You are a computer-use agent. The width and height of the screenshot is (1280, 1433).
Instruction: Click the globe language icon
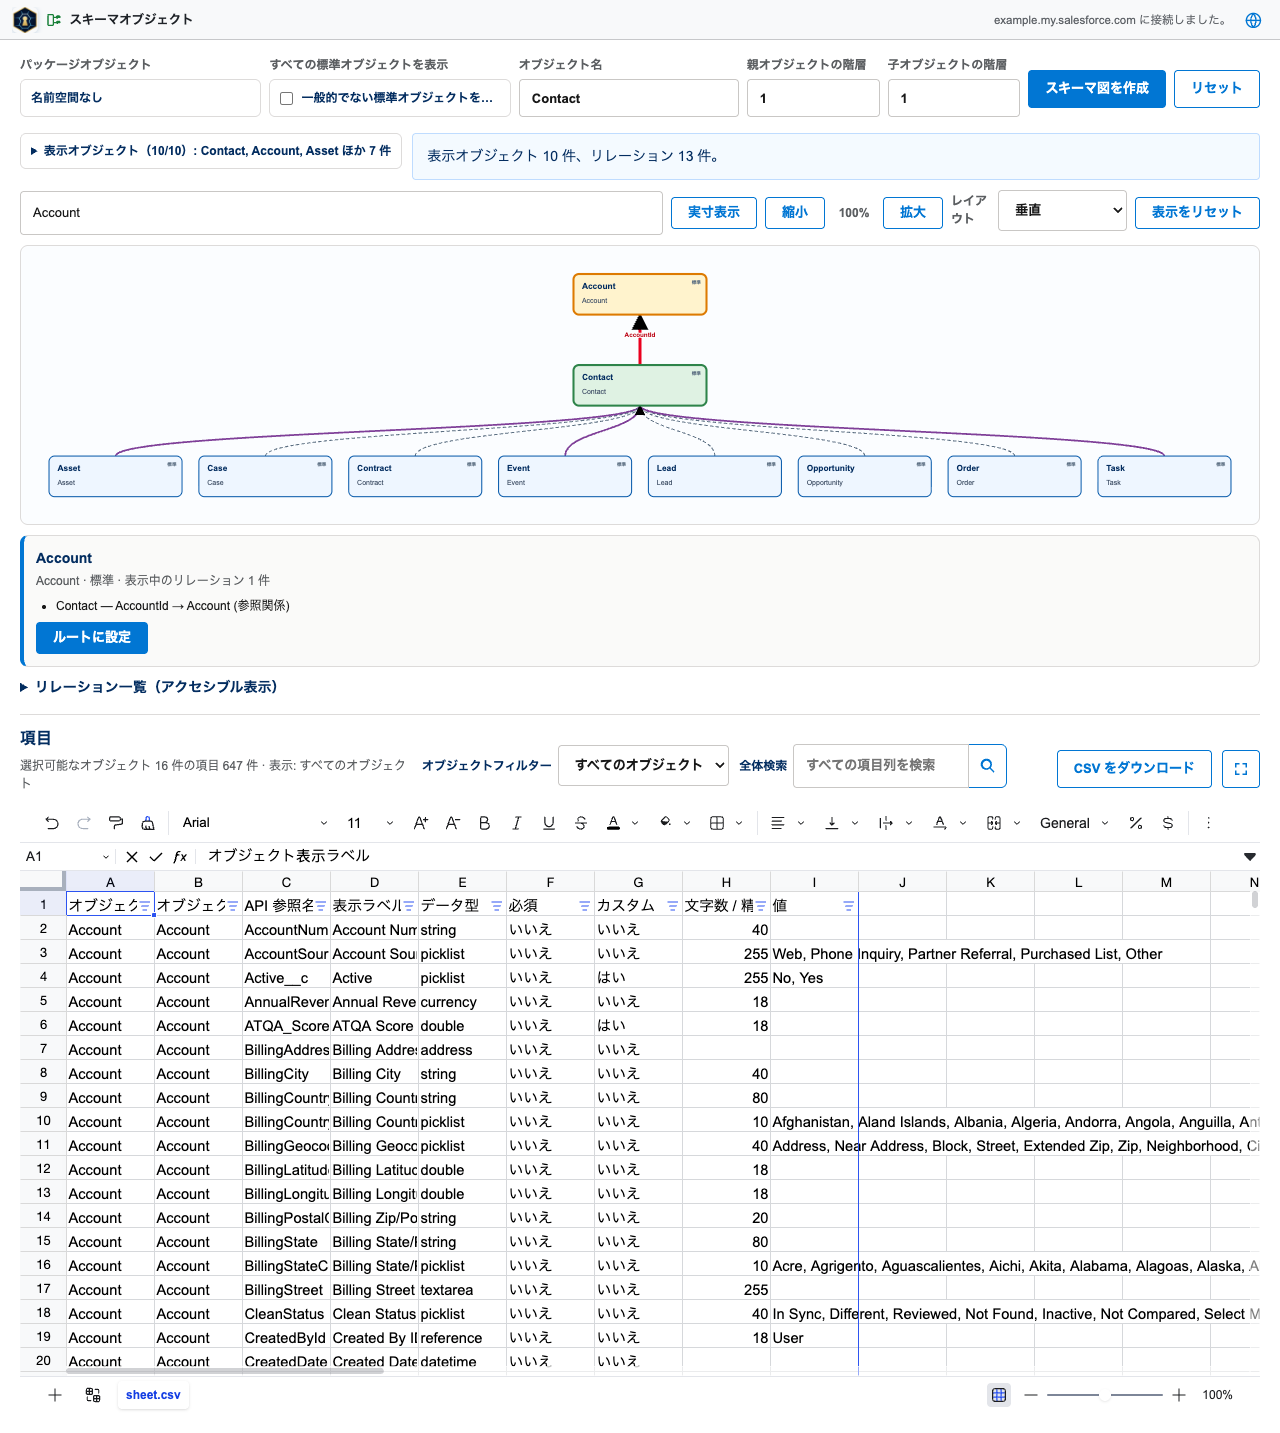point(1253,20)
